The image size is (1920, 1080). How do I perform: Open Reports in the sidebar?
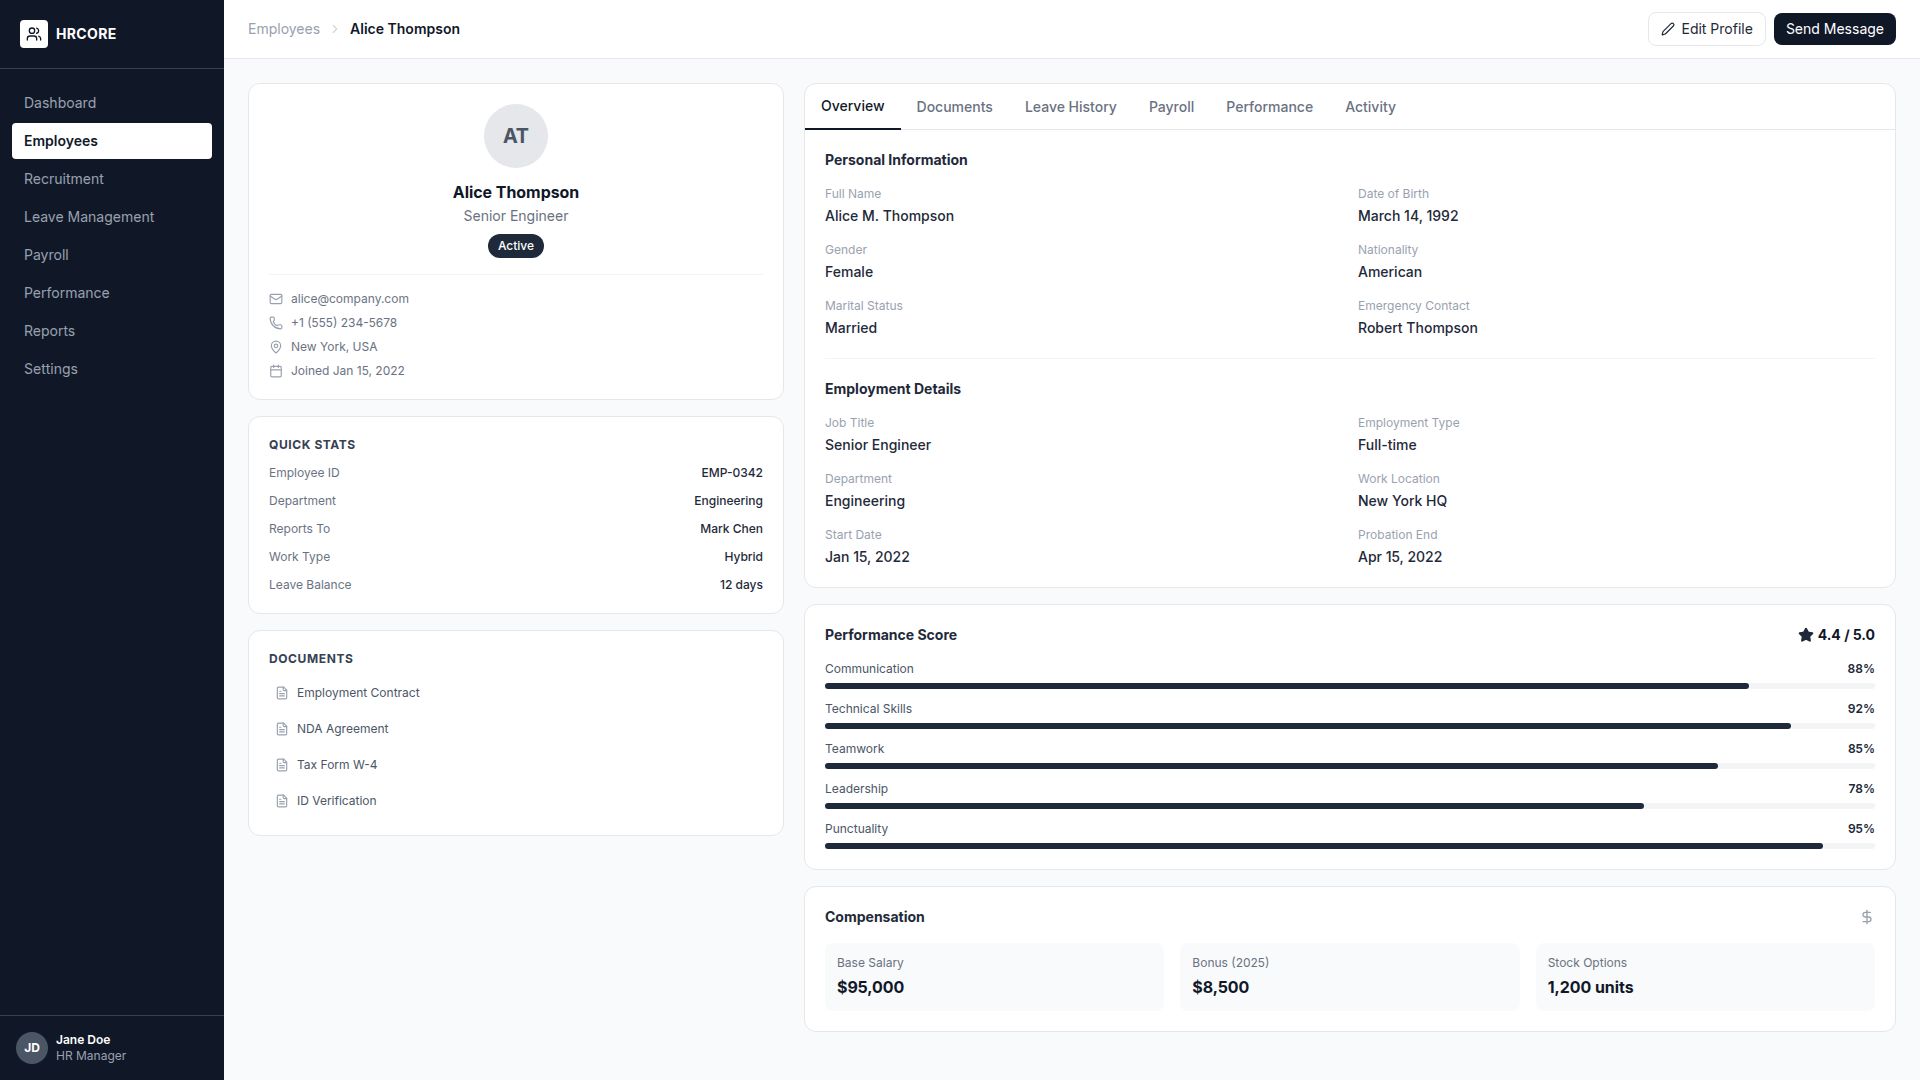[112, 331]
